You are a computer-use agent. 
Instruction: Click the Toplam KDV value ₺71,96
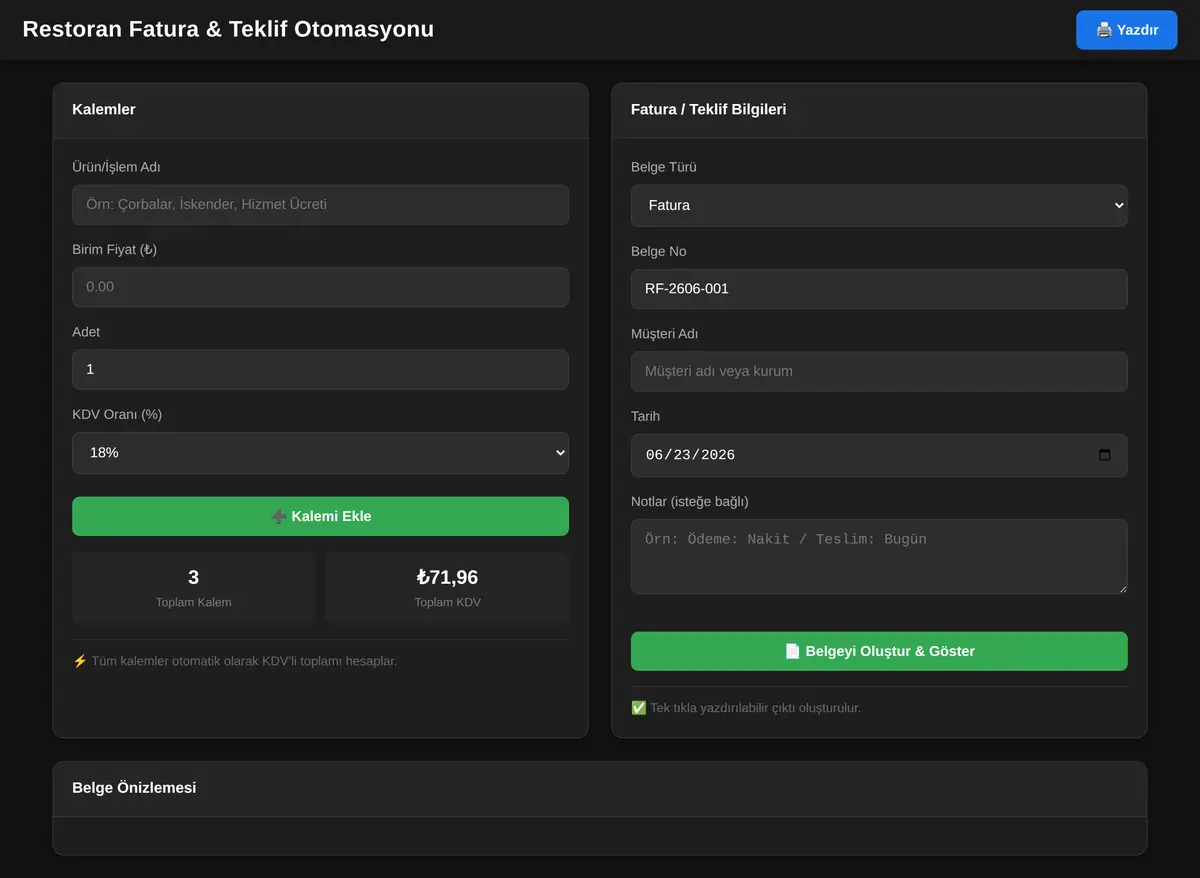[447, 577]
